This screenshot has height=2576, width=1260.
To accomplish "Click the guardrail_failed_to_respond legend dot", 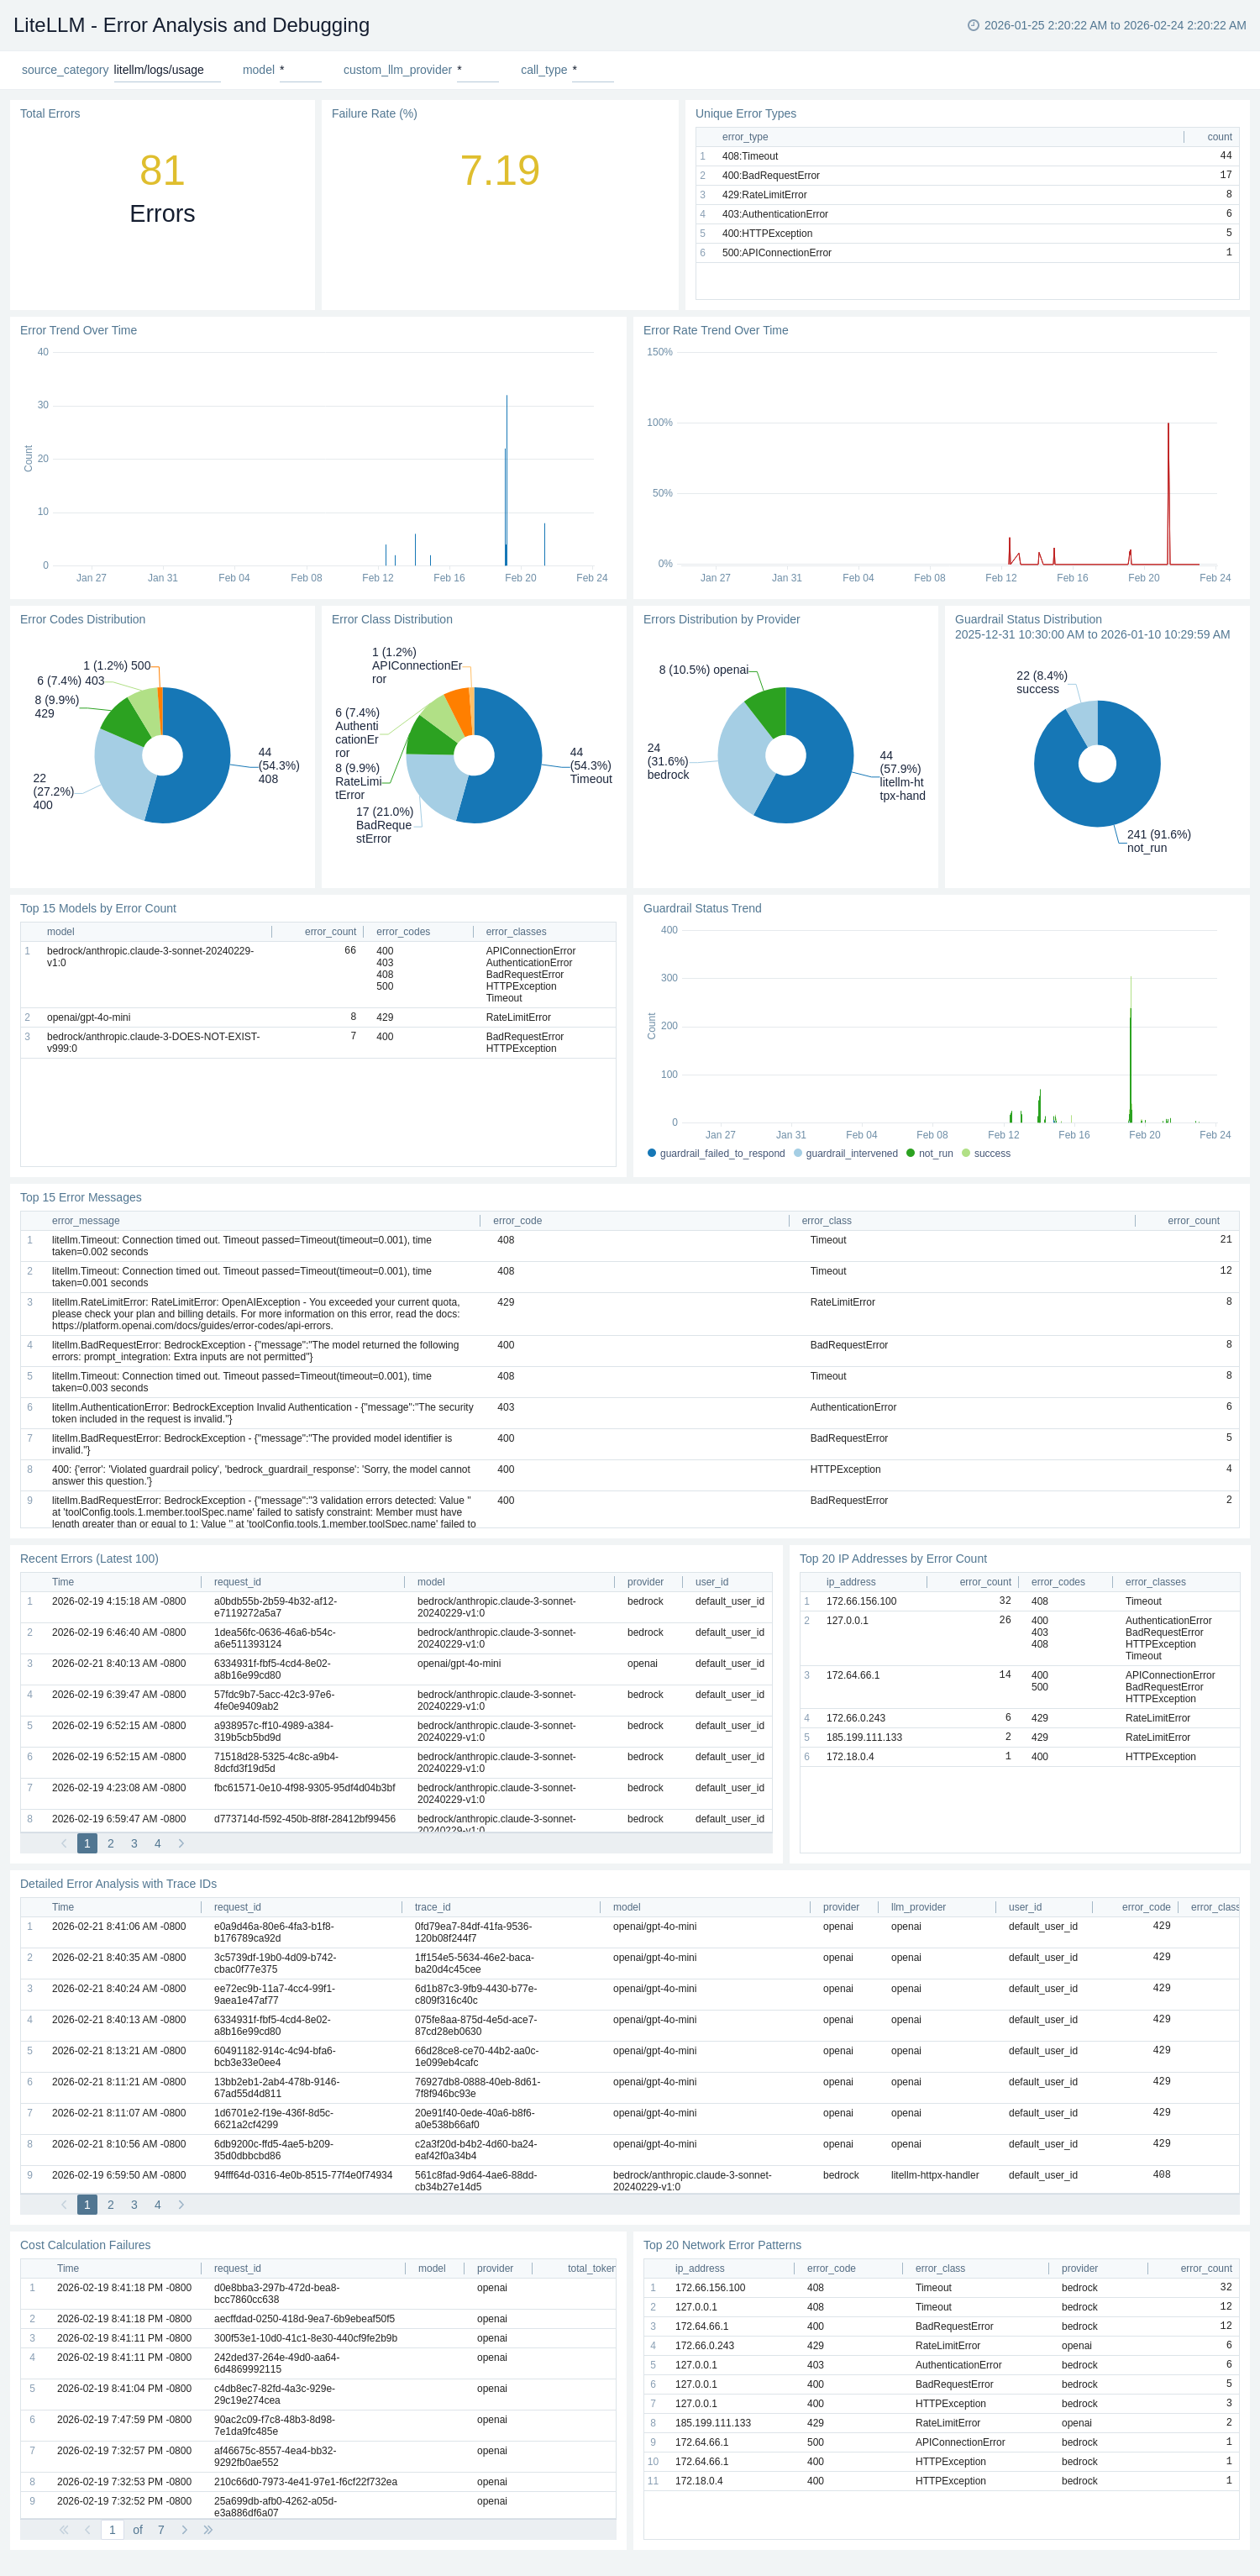I will click(x=652, y=1153).
